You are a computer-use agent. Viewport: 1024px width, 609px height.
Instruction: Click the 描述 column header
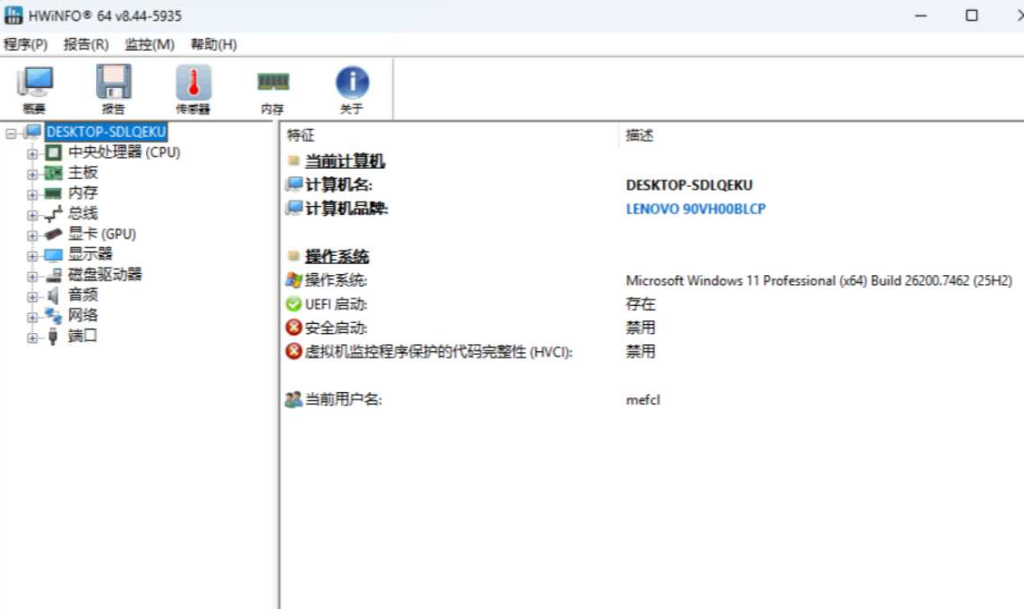[639, 135]
